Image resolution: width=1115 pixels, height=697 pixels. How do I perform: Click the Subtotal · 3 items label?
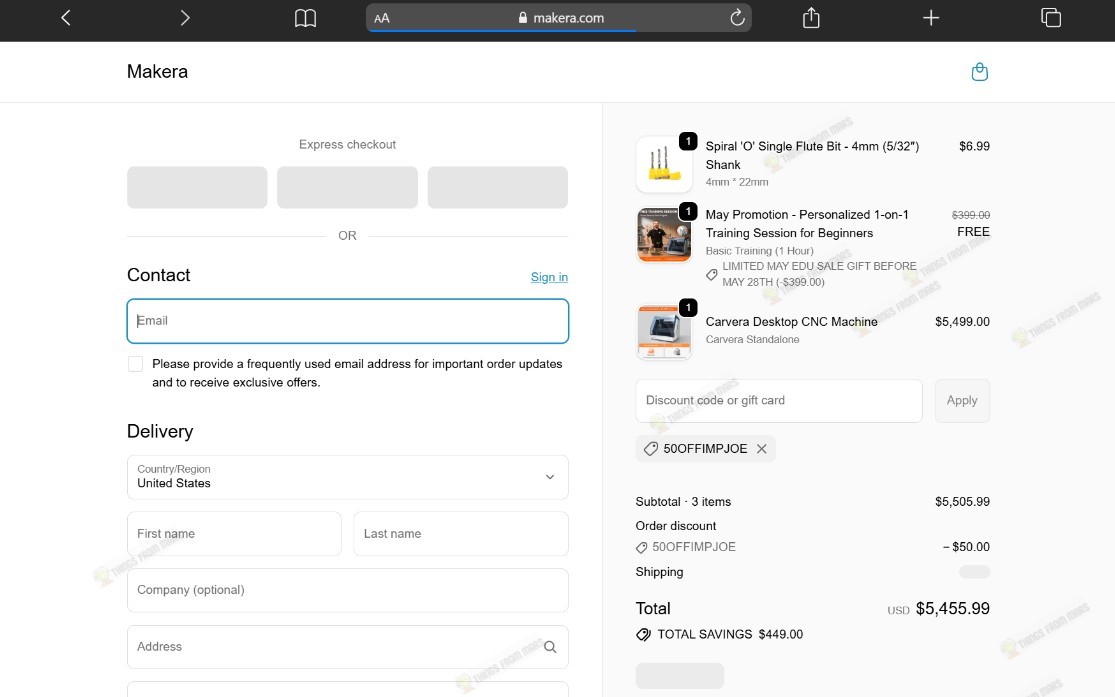(x=683, y=501)
